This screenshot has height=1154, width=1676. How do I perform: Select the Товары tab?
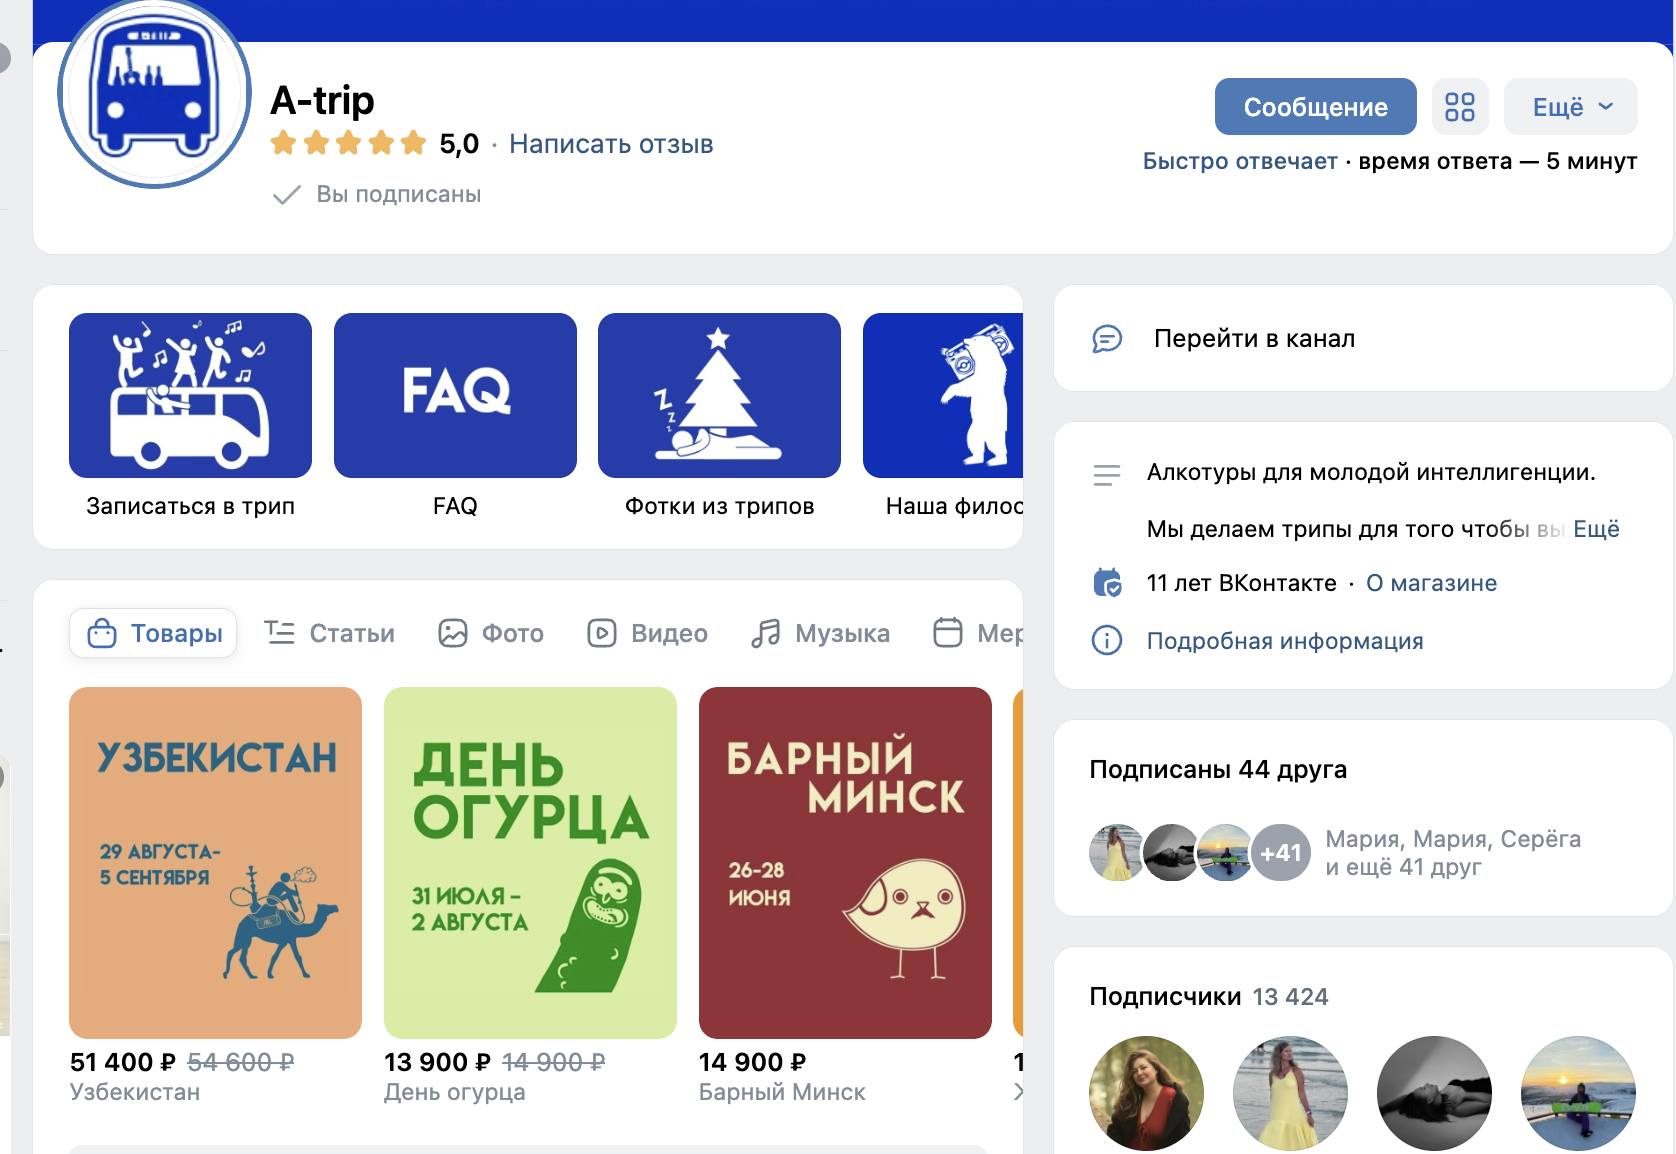[x=153, y=633]
